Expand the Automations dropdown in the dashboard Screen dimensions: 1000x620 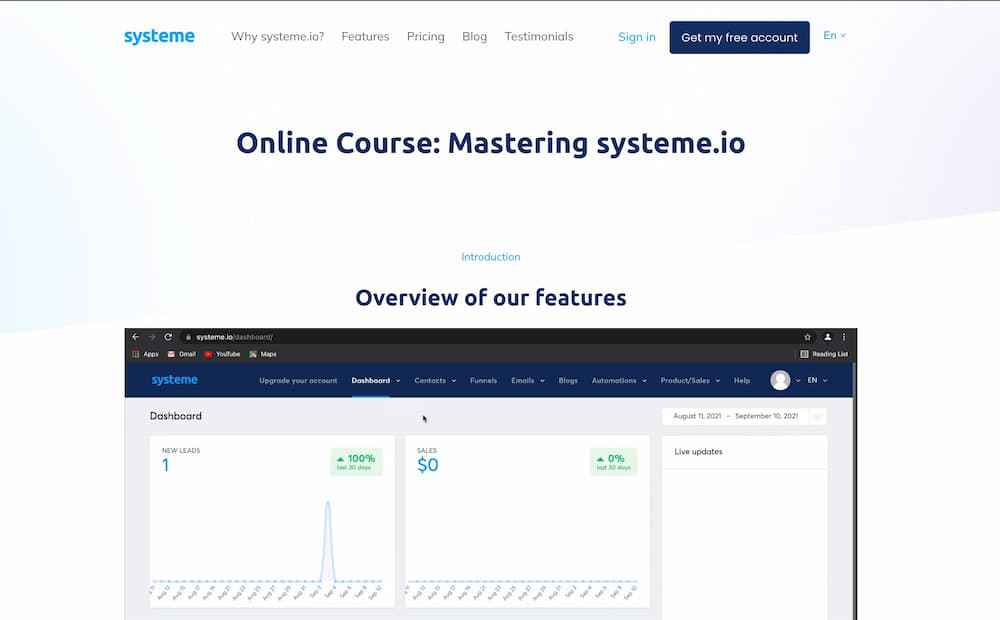619,381
